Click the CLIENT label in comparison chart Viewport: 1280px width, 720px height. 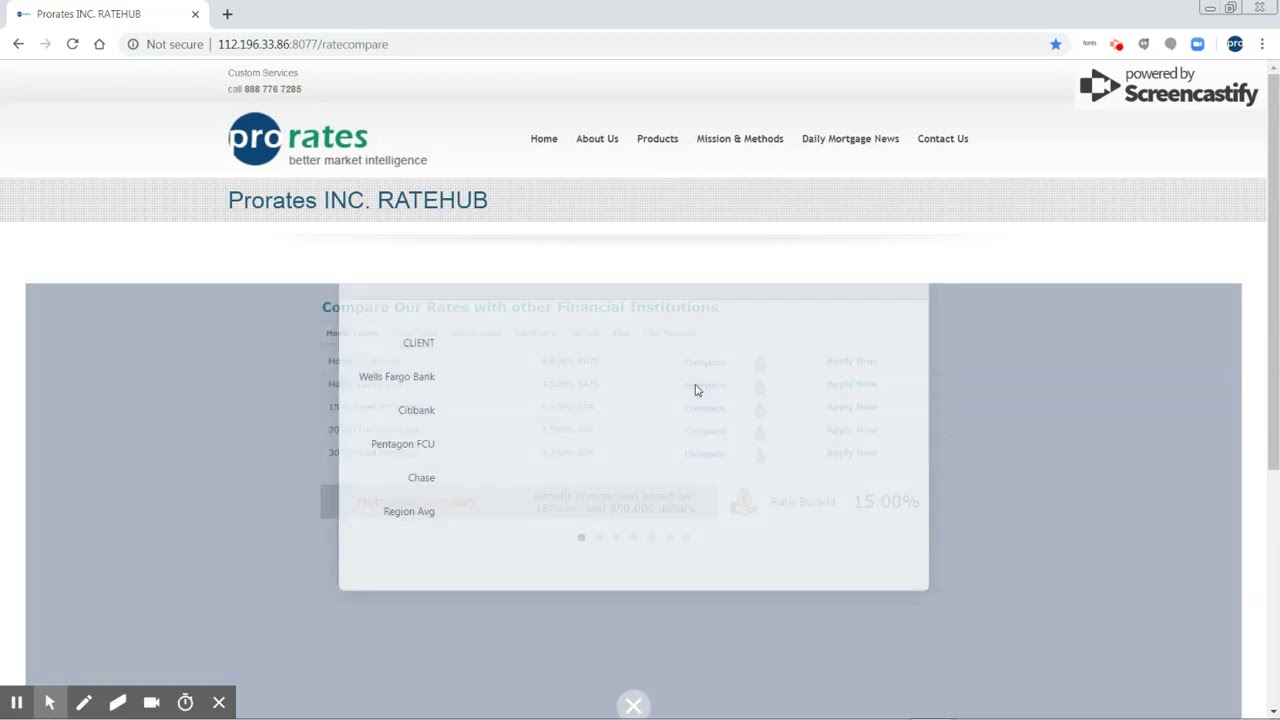(419, 343)
